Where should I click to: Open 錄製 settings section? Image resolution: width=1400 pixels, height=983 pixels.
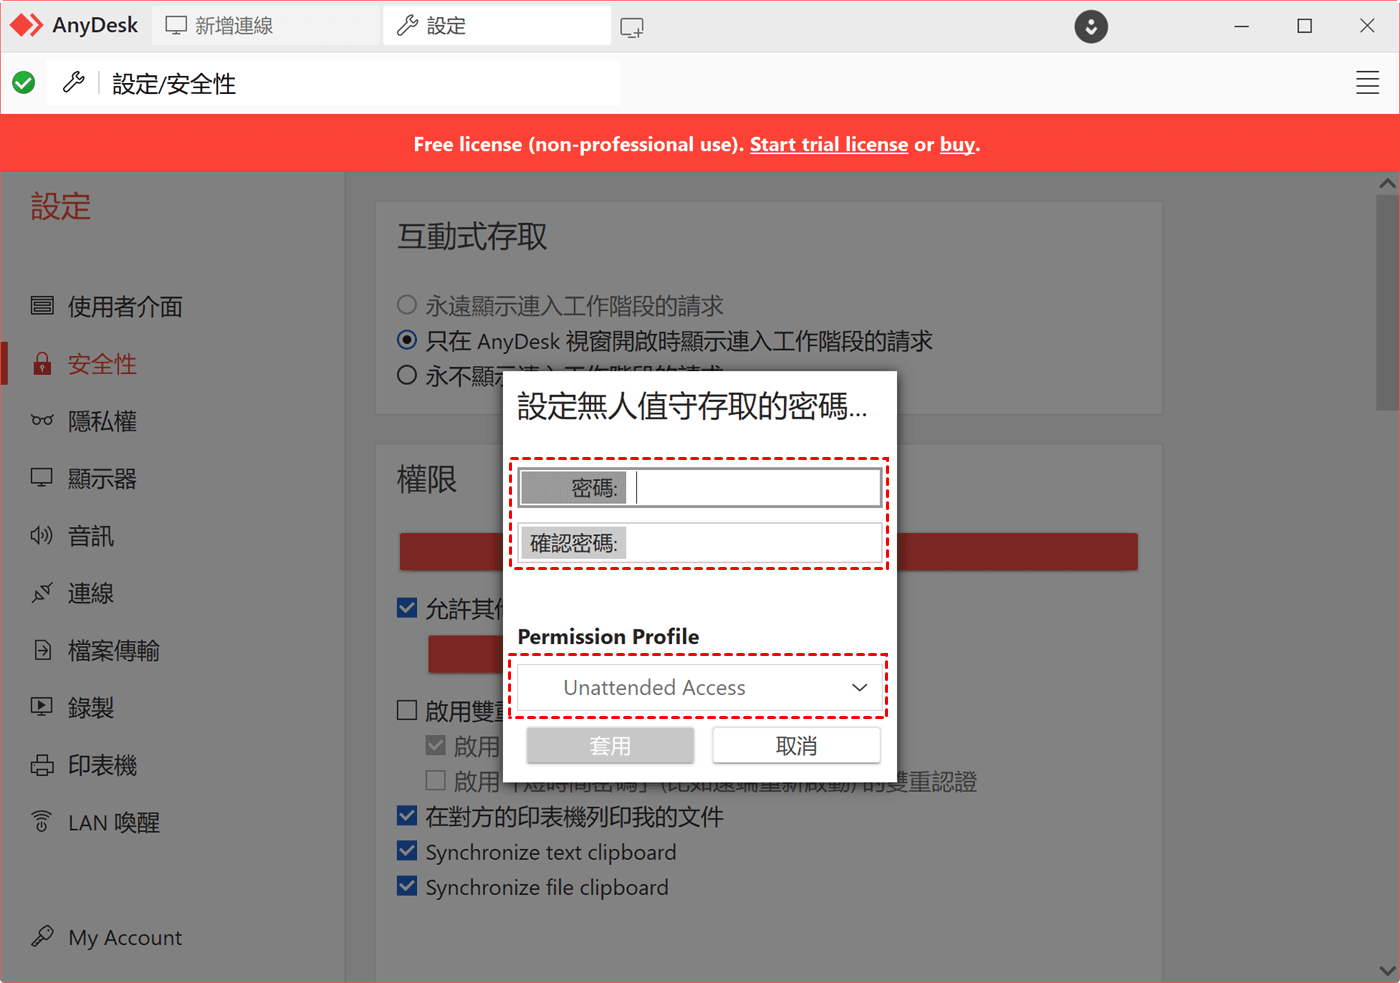[x=91, y=707]
